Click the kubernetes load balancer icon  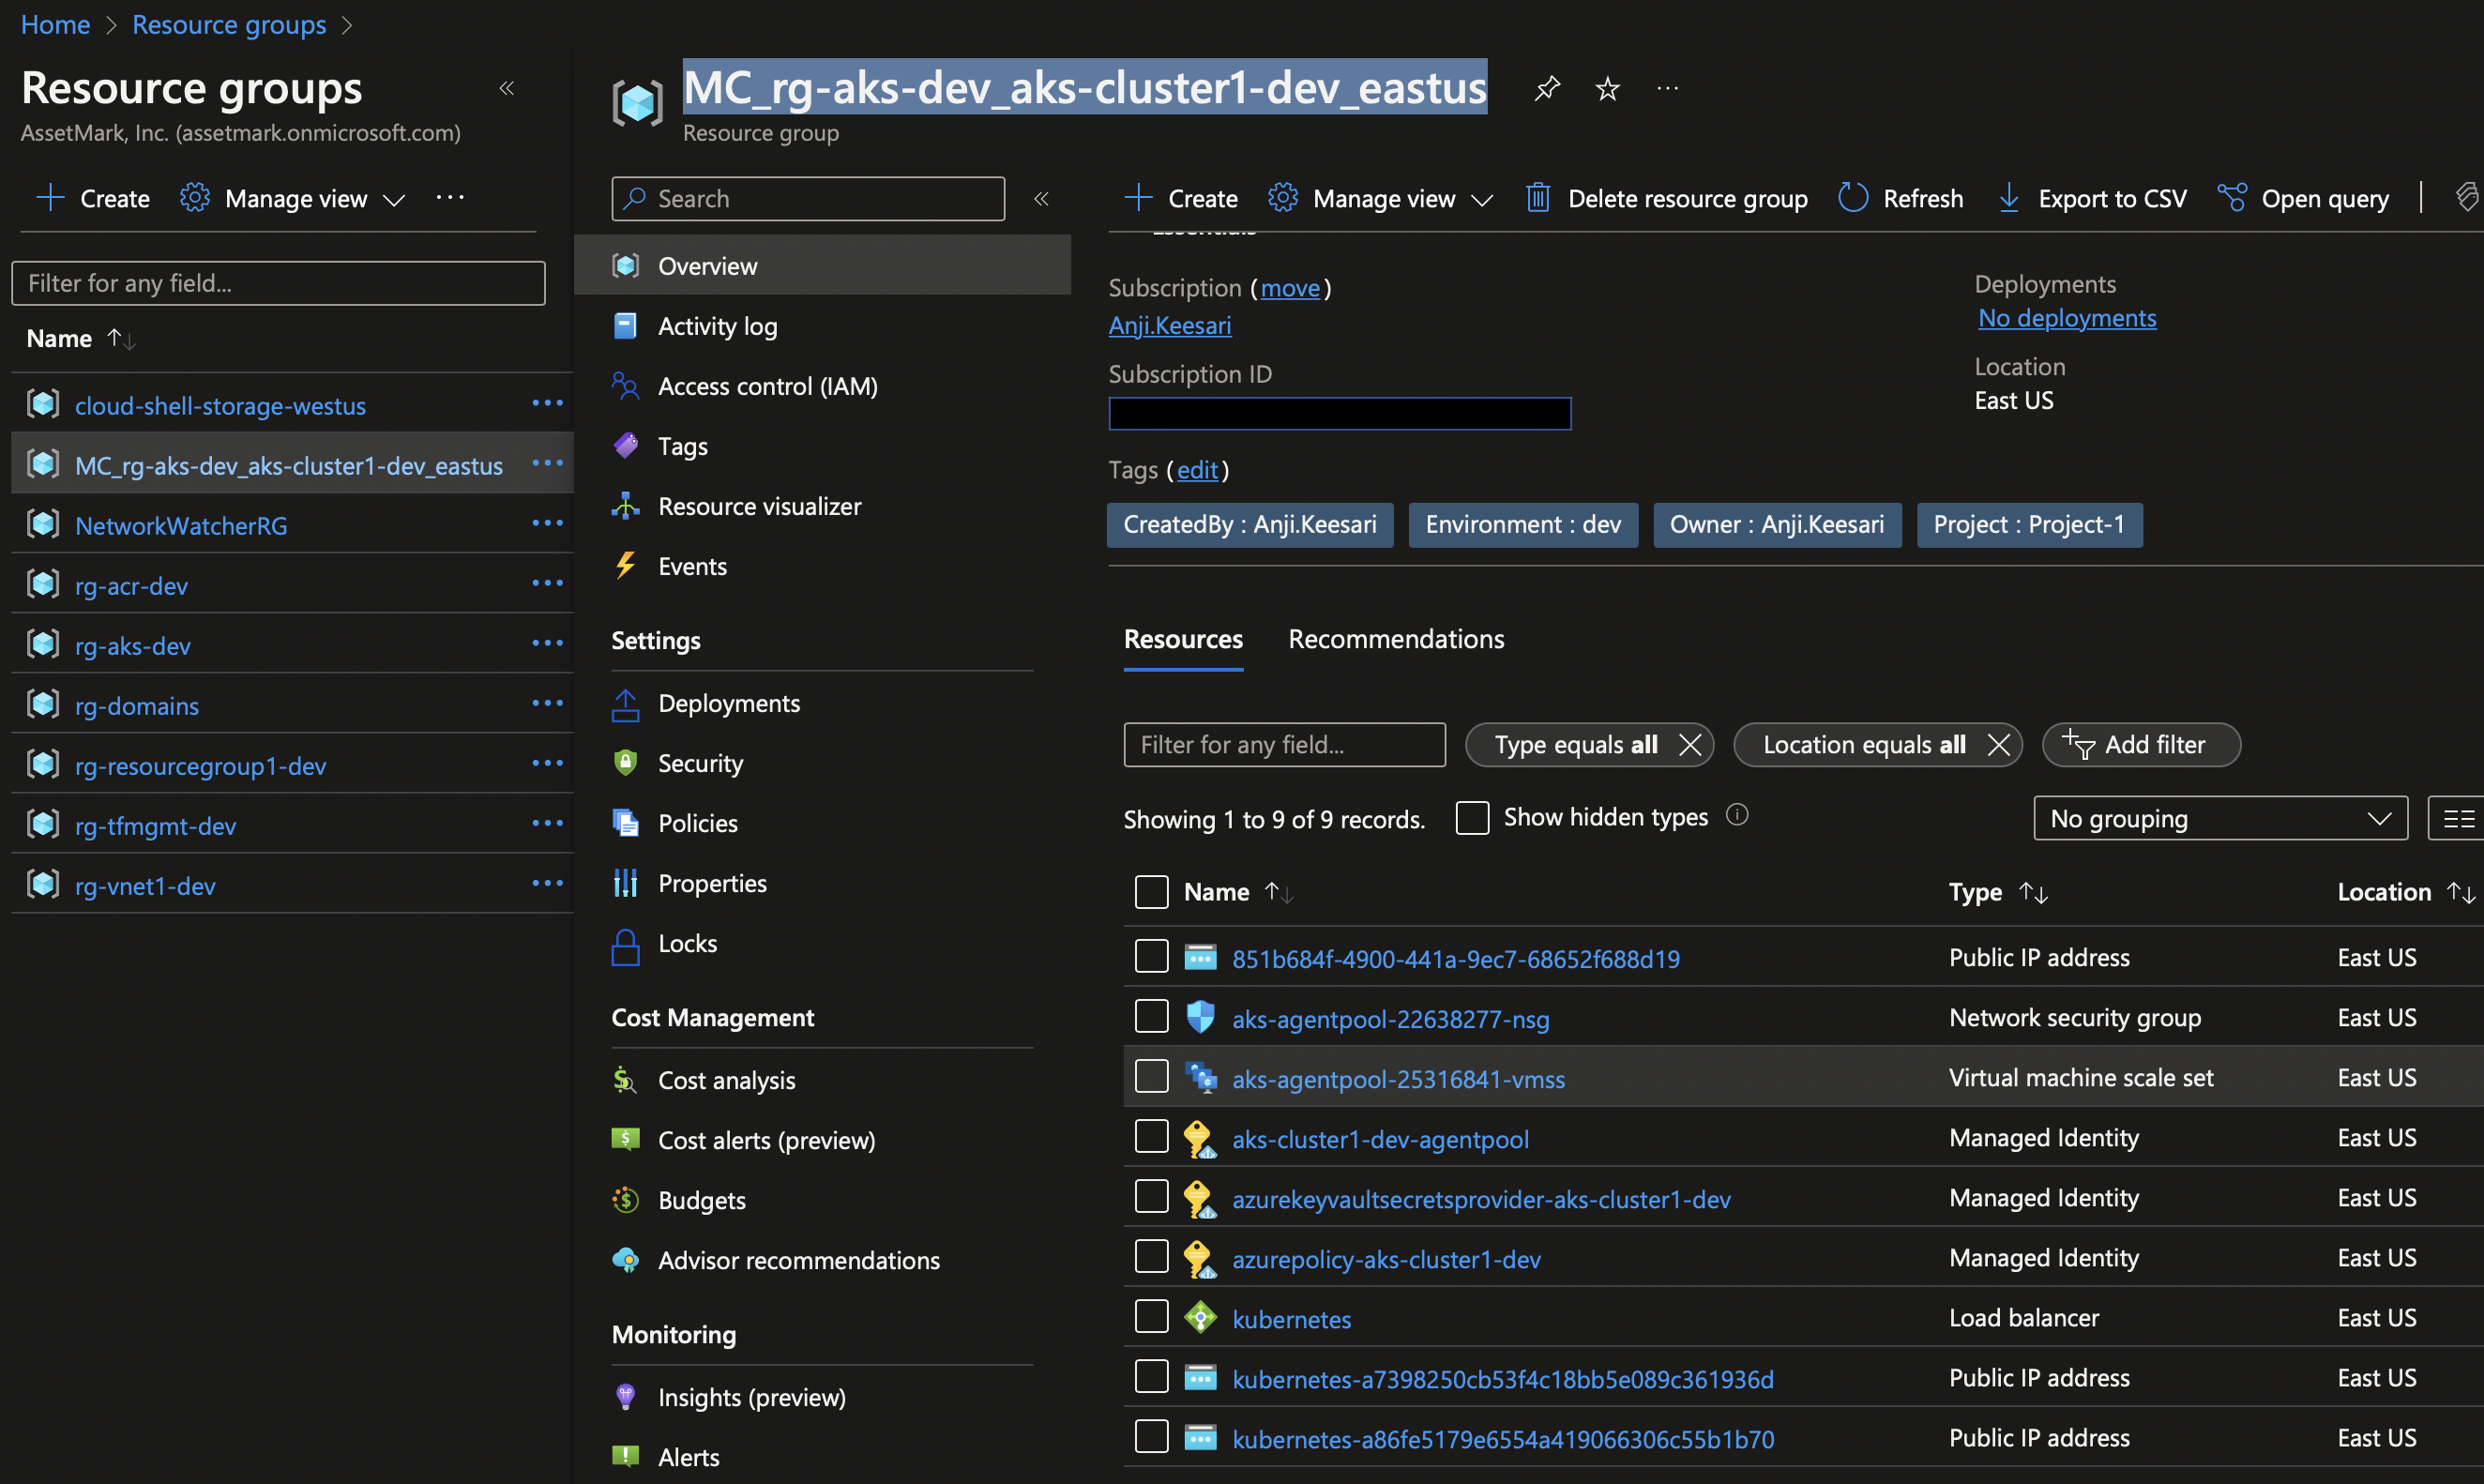pyautogui.click(x=1200, y=1318)
